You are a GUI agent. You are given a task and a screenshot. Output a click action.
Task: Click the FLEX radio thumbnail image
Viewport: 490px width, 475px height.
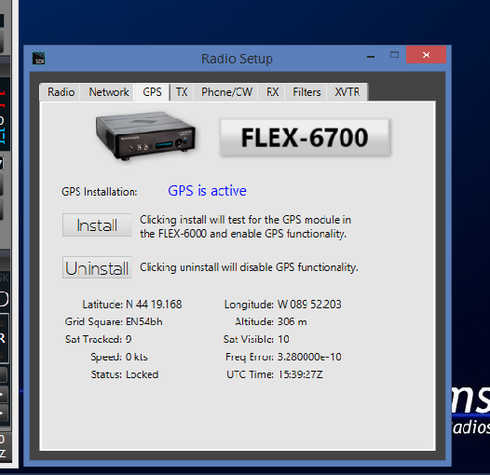145,136
